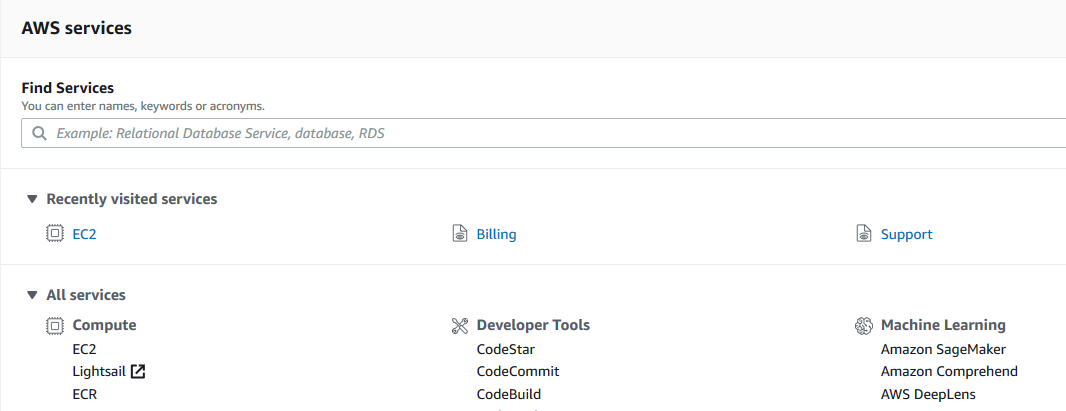Open Billing from Recently visited services
Viewport: 1066px width, 411px height.
tap(496, 234)
